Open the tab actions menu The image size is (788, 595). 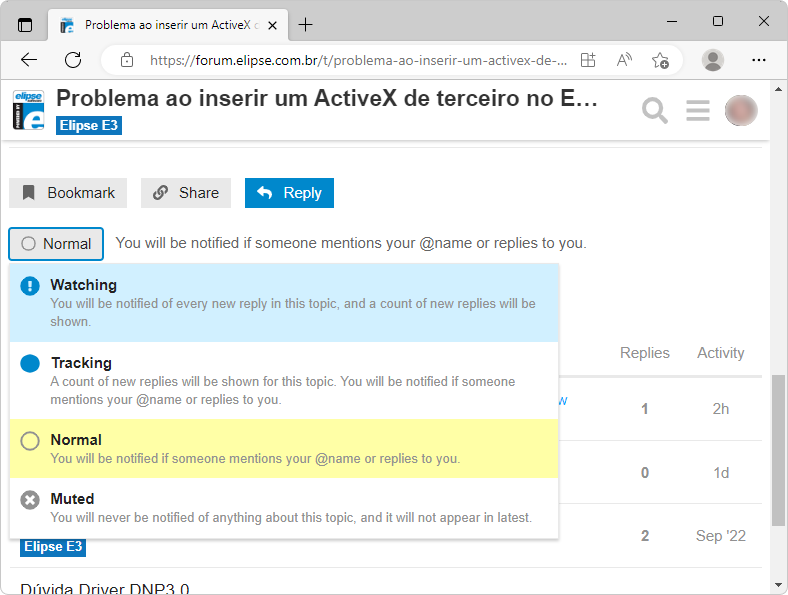pyautogui.click(x=25, y=24)
